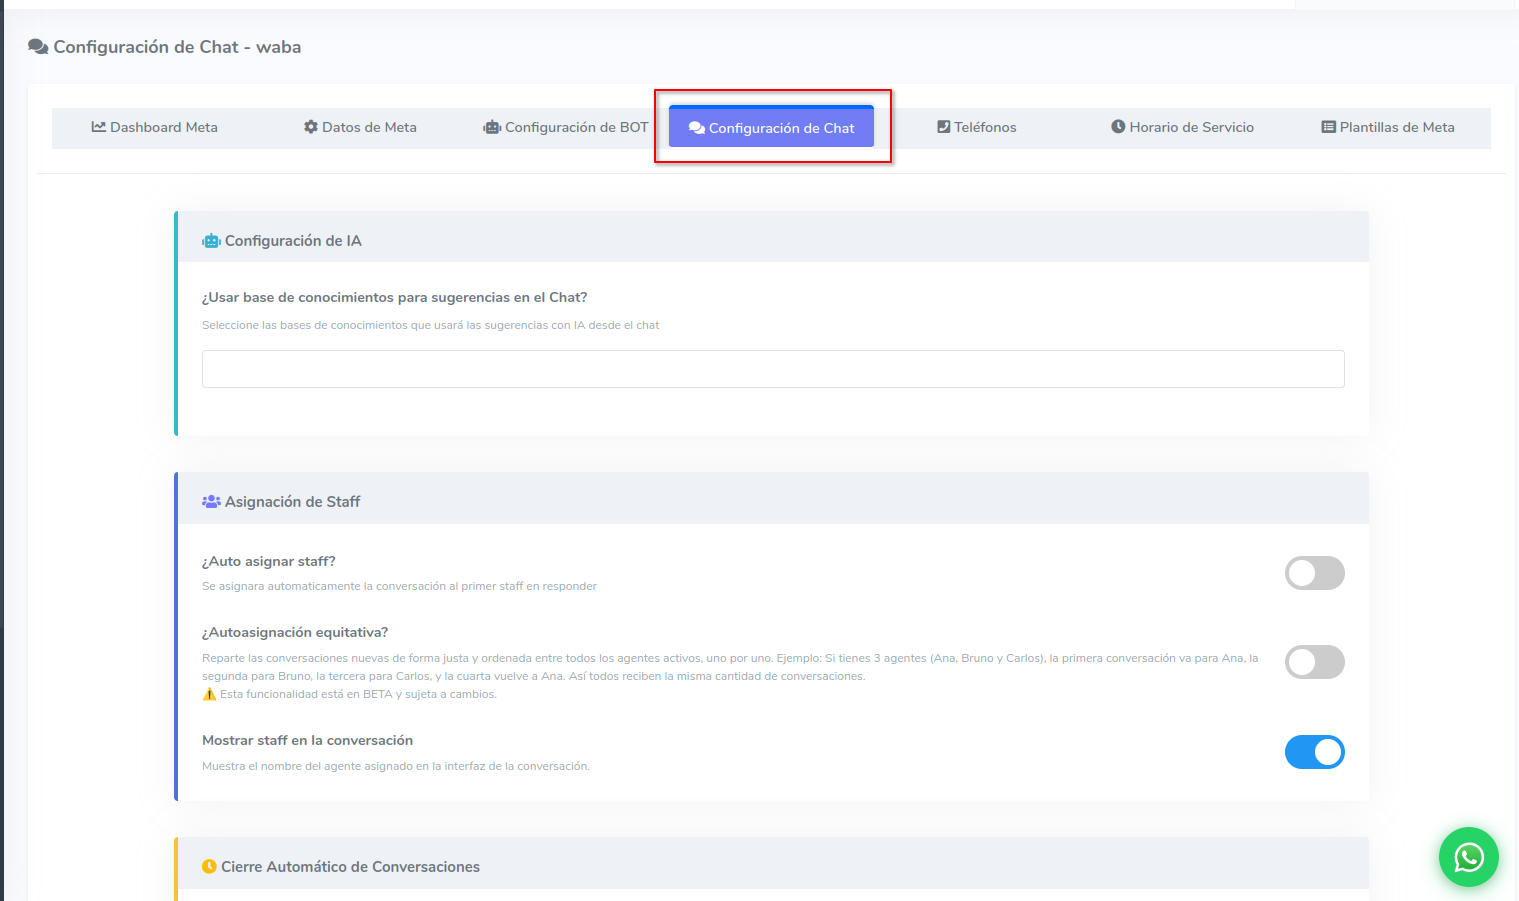Click the robot icon beside Configuración de BOT
Screen dimensions: 1519x901
pos(492,127)
